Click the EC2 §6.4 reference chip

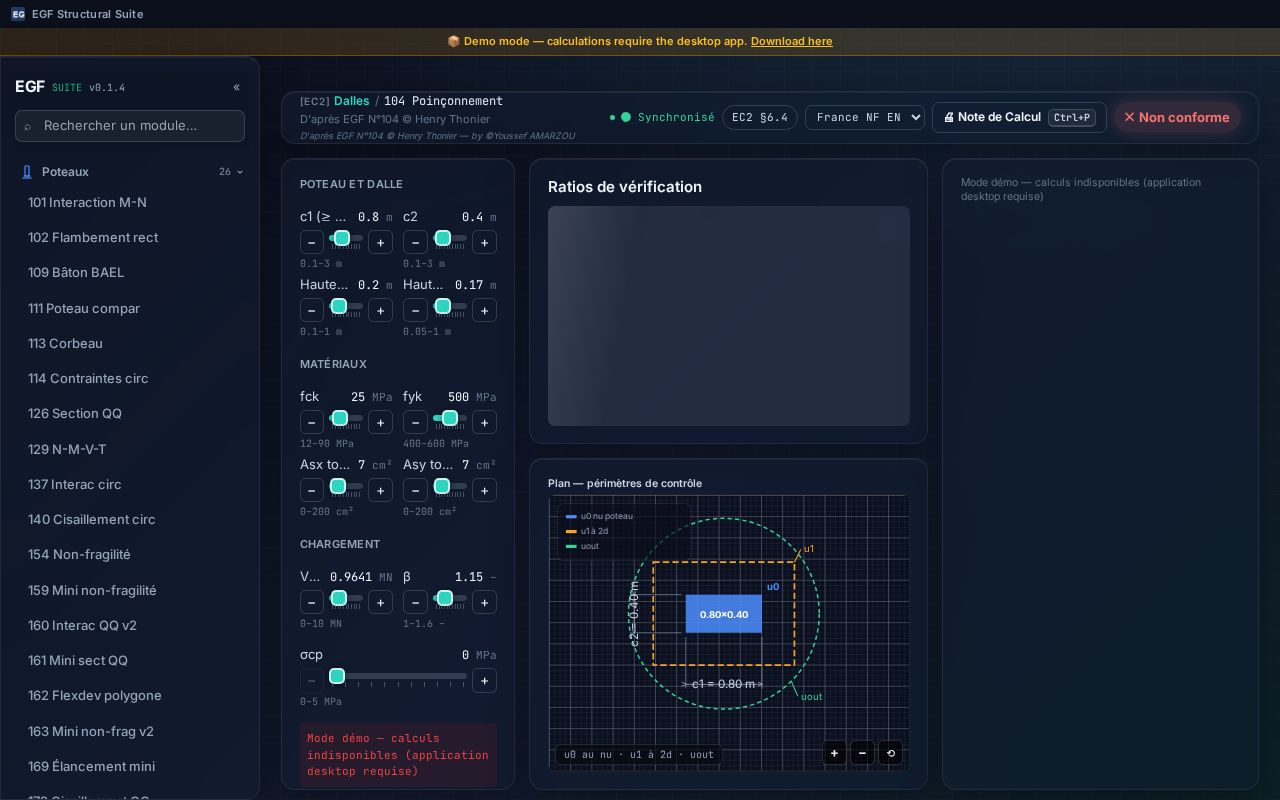[x=760, y=117]
